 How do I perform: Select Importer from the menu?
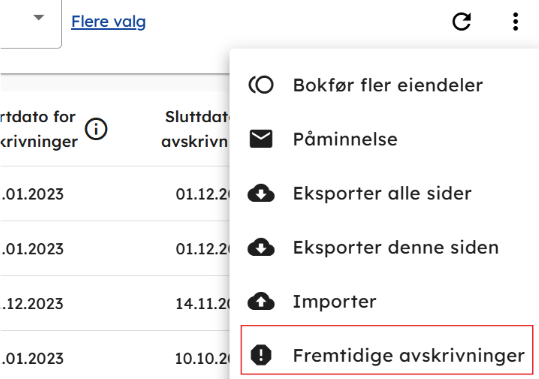tap(384, 301)
